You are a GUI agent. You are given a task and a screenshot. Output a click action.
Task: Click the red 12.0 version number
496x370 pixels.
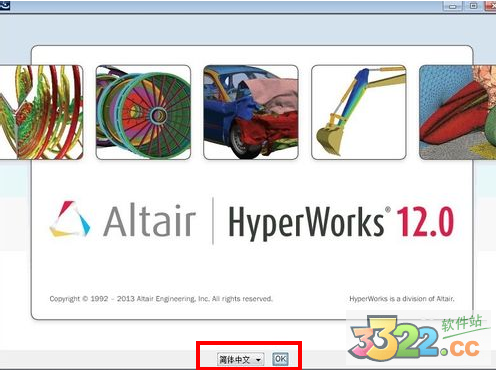coord(425,221)
